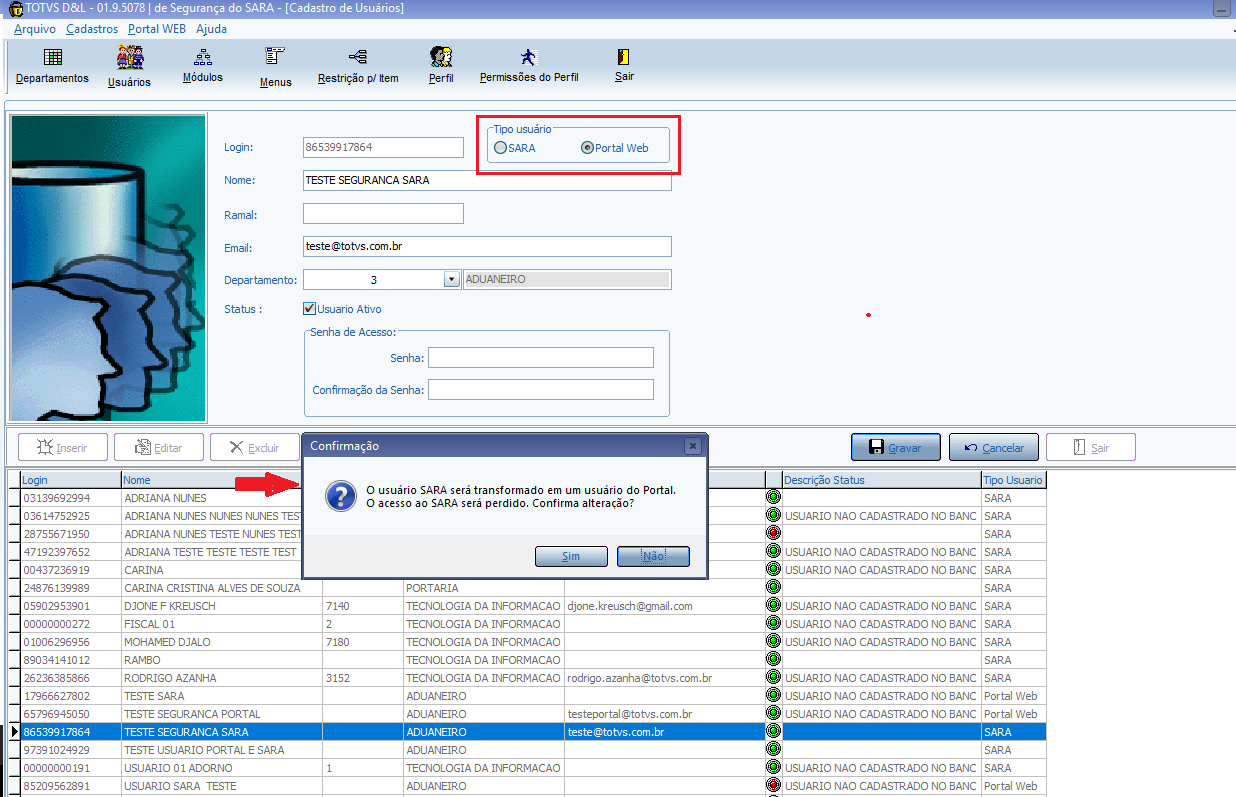Click into the Ramal field
Image resolution: width=1236 pixels, height=797 pixels.
383,213
